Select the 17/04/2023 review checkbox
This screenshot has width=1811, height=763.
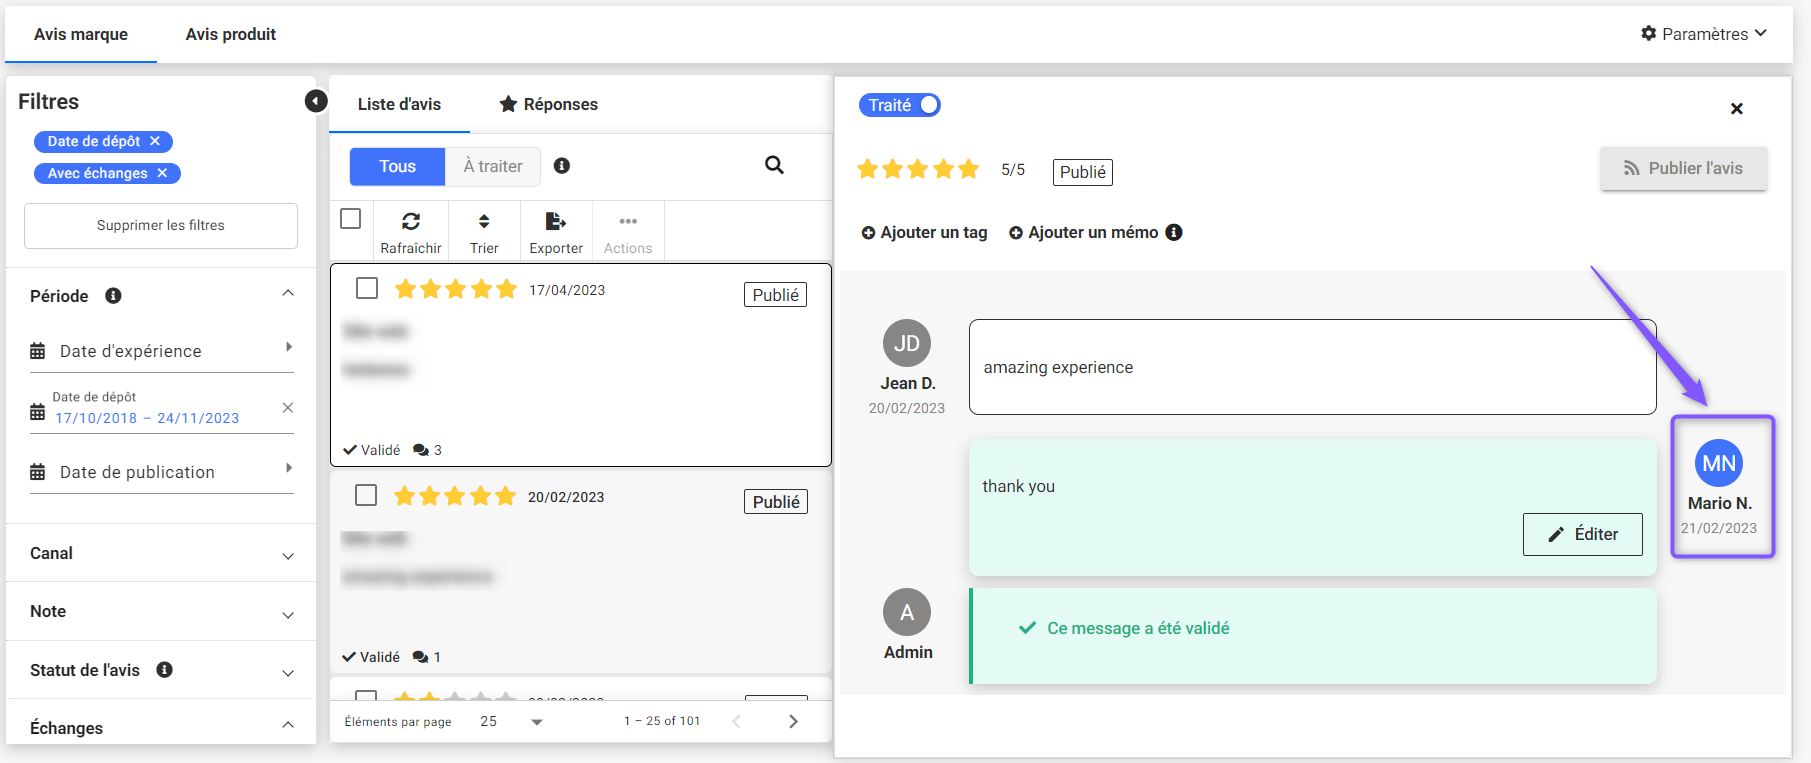click(x=367, y=289)
